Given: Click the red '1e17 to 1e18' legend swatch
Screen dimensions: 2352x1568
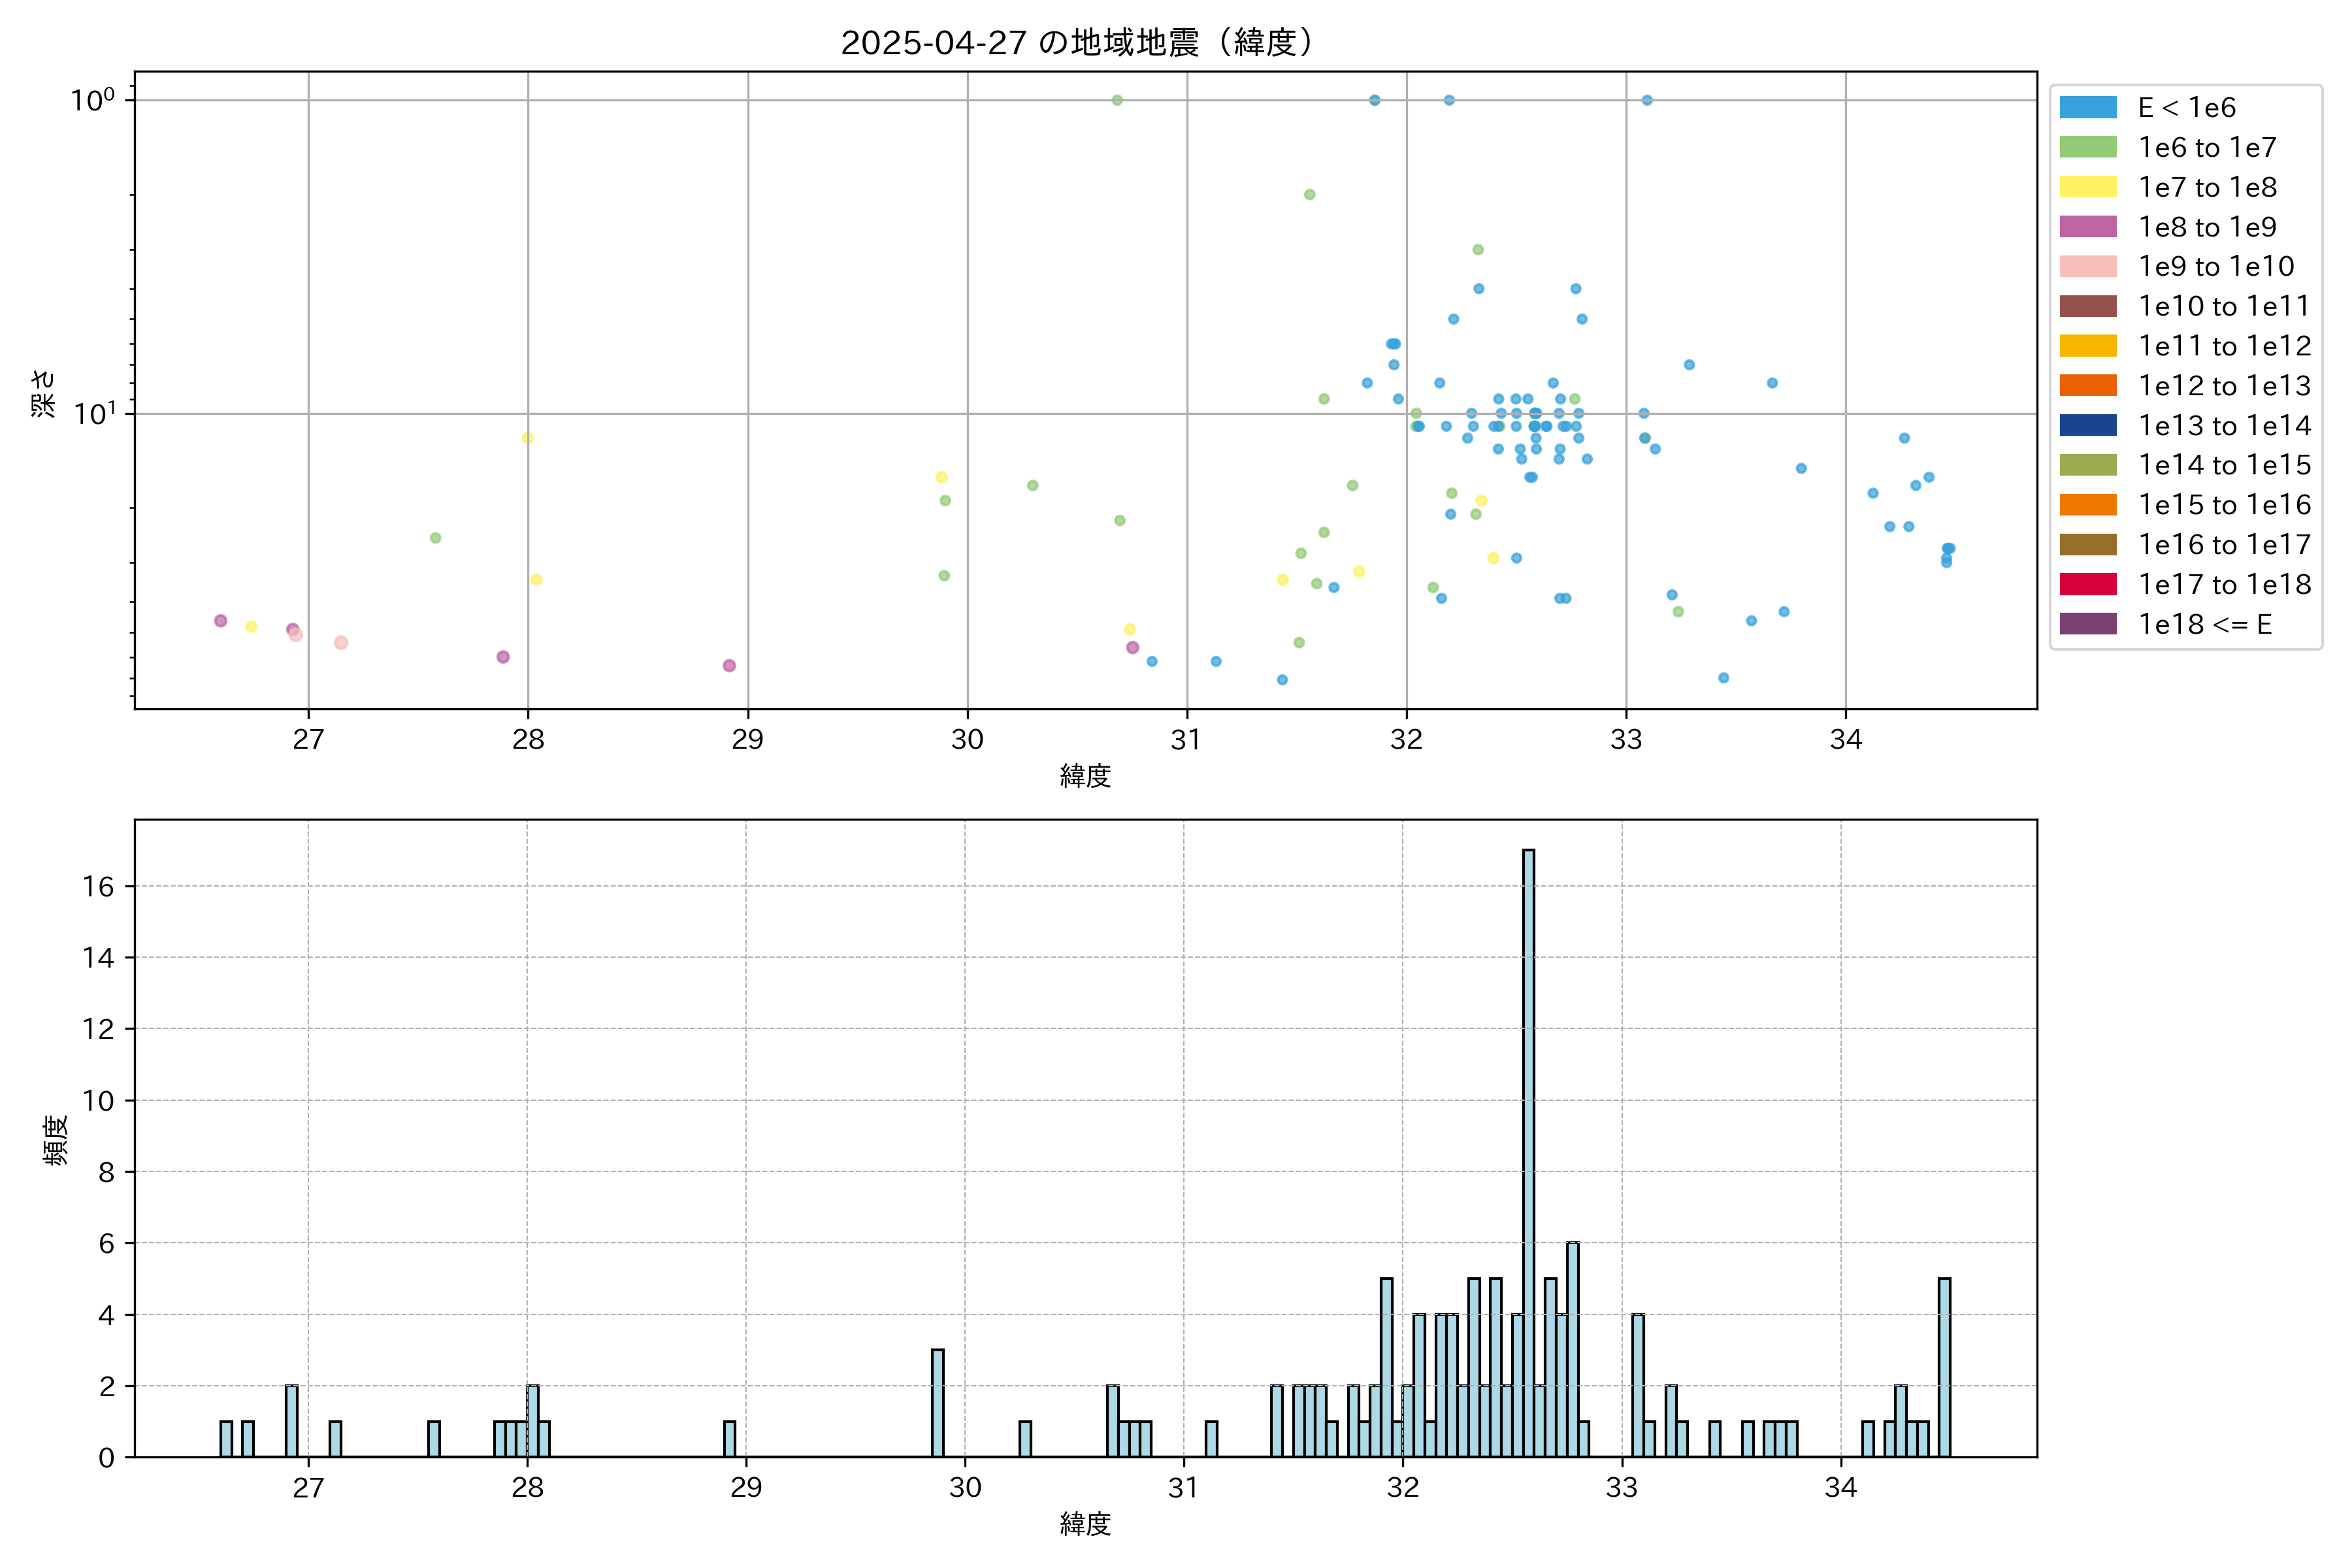Looking at the screenshot, I should coord(2088,584).
